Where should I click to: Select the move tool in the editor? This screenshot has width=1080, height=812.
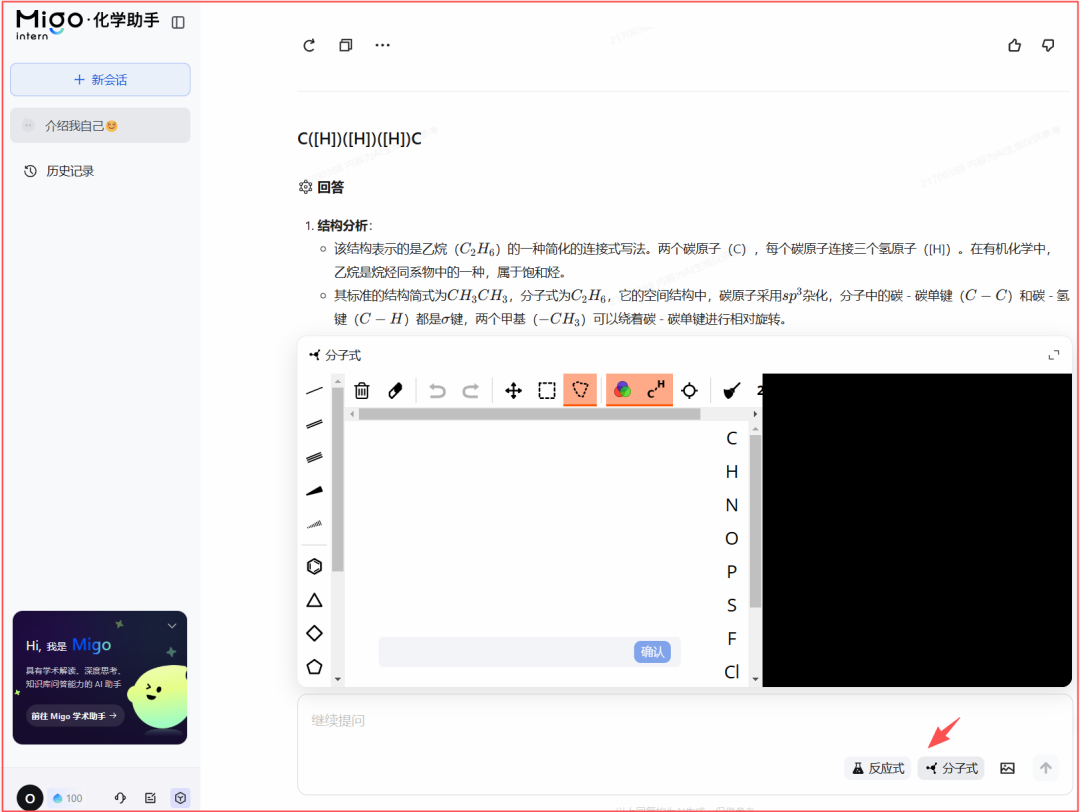coord(513,390)
